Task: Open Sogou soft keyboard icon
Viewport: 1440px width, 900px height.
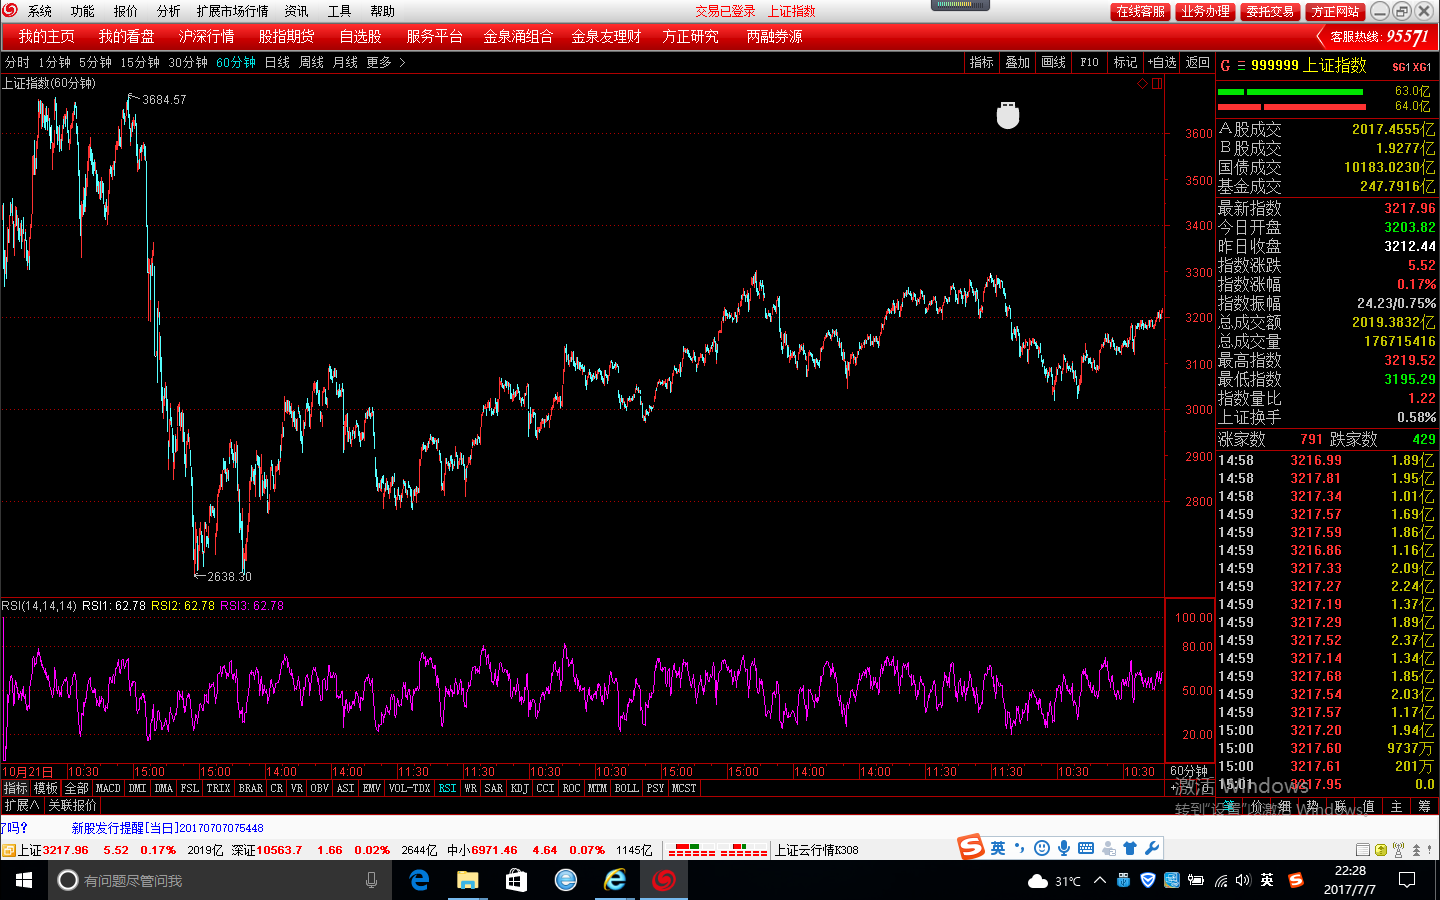Action: pos(1086,848)
